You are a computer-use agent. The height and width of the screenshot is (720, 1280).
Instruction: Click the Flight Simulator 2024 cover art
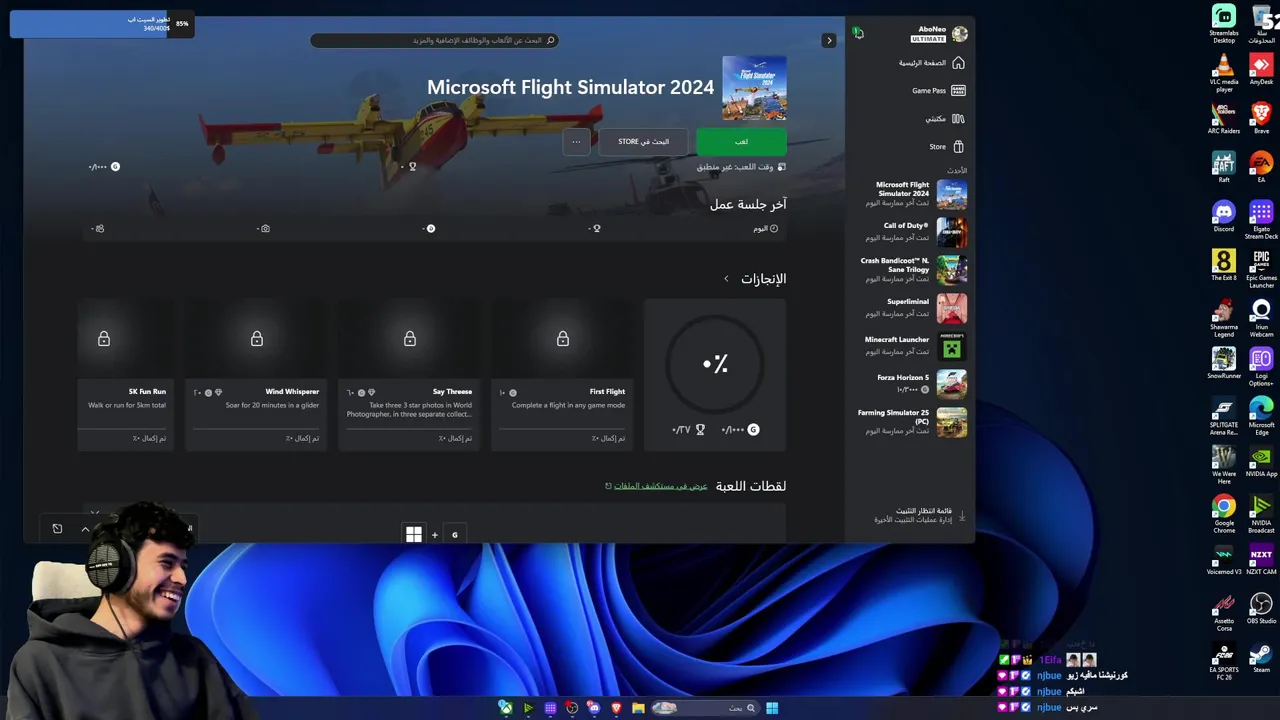click(x=754, y=88)
